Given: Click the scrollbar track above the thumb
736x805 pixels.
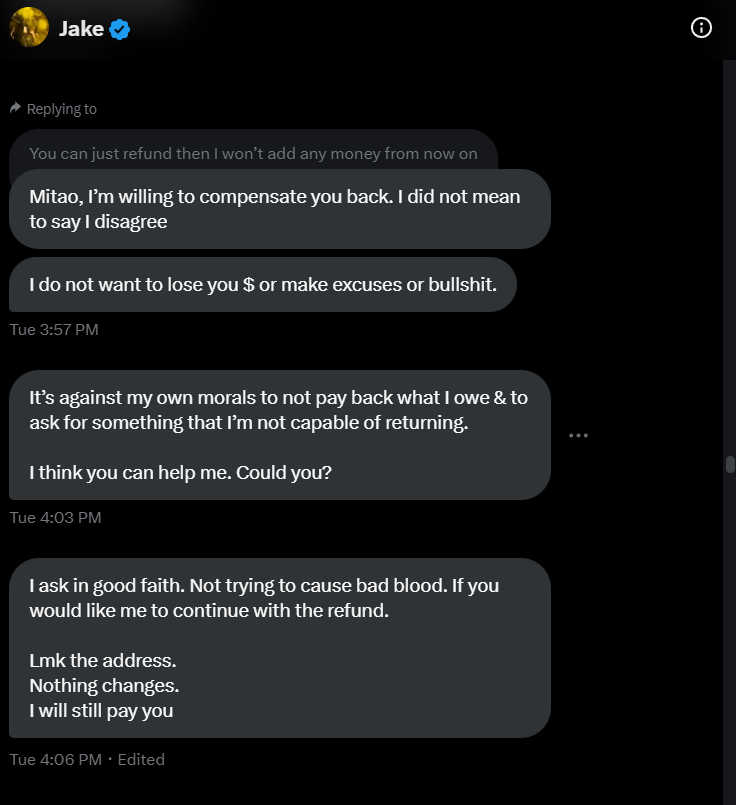Looking at the screenshot, I should (730, 257).
